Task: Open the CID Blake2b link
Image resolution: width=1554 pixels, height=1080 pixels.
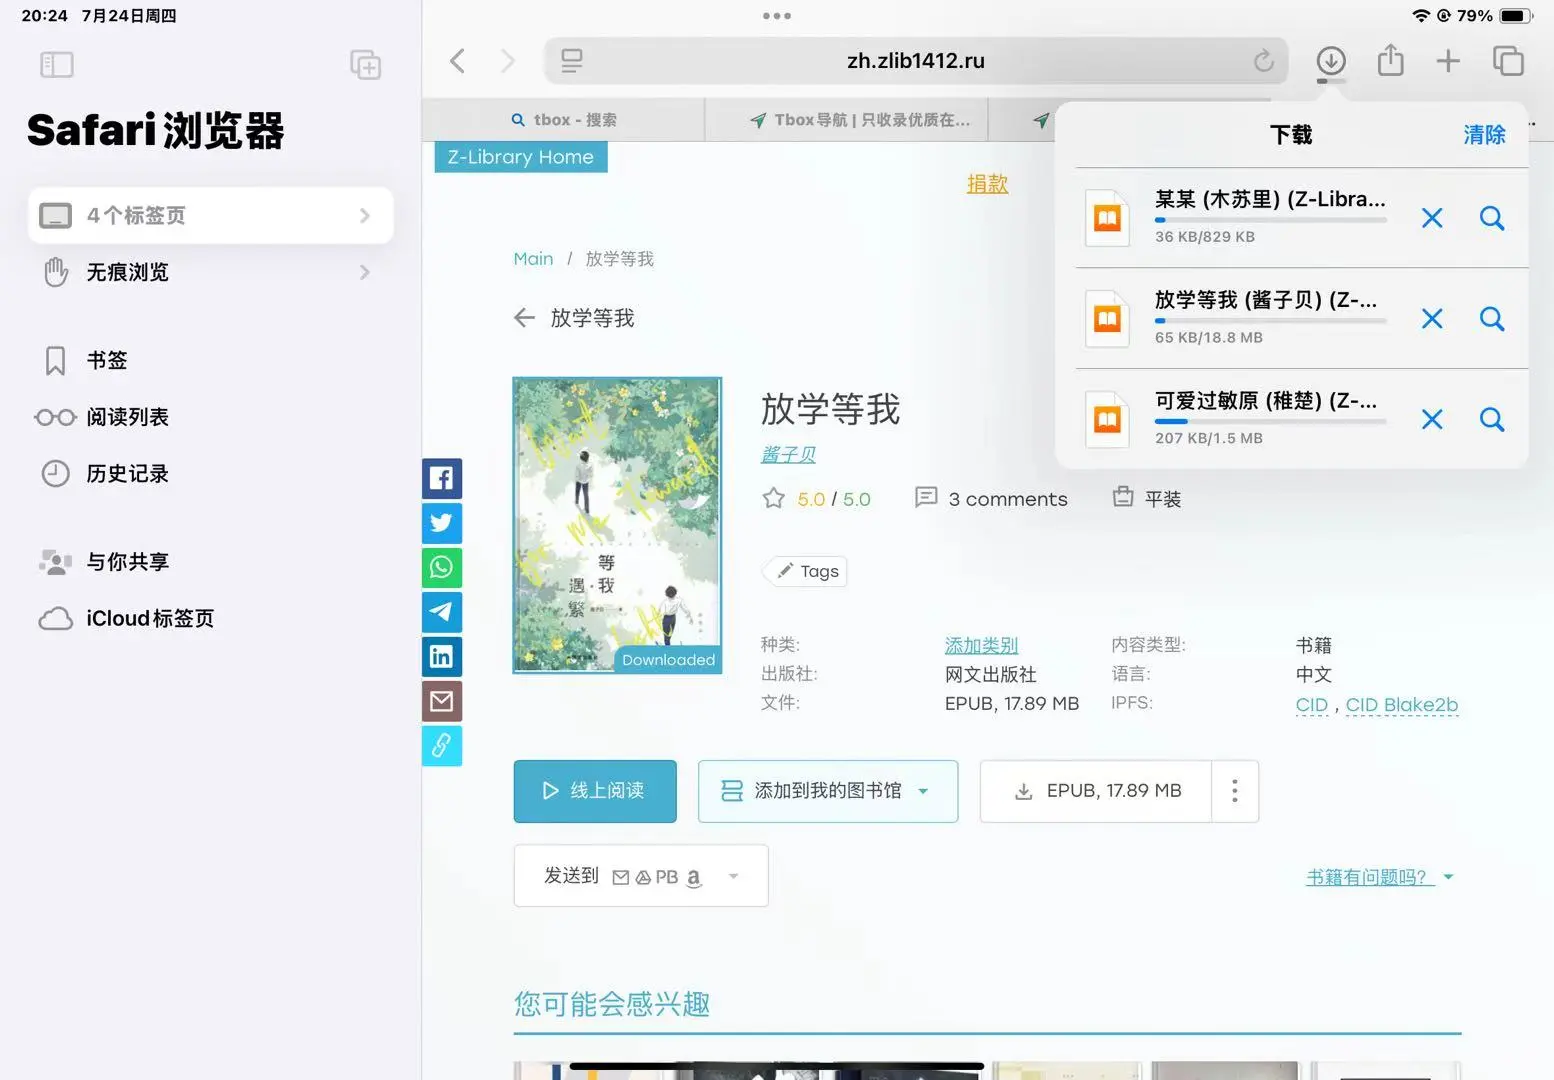Action: click(x=1402, y=705)
